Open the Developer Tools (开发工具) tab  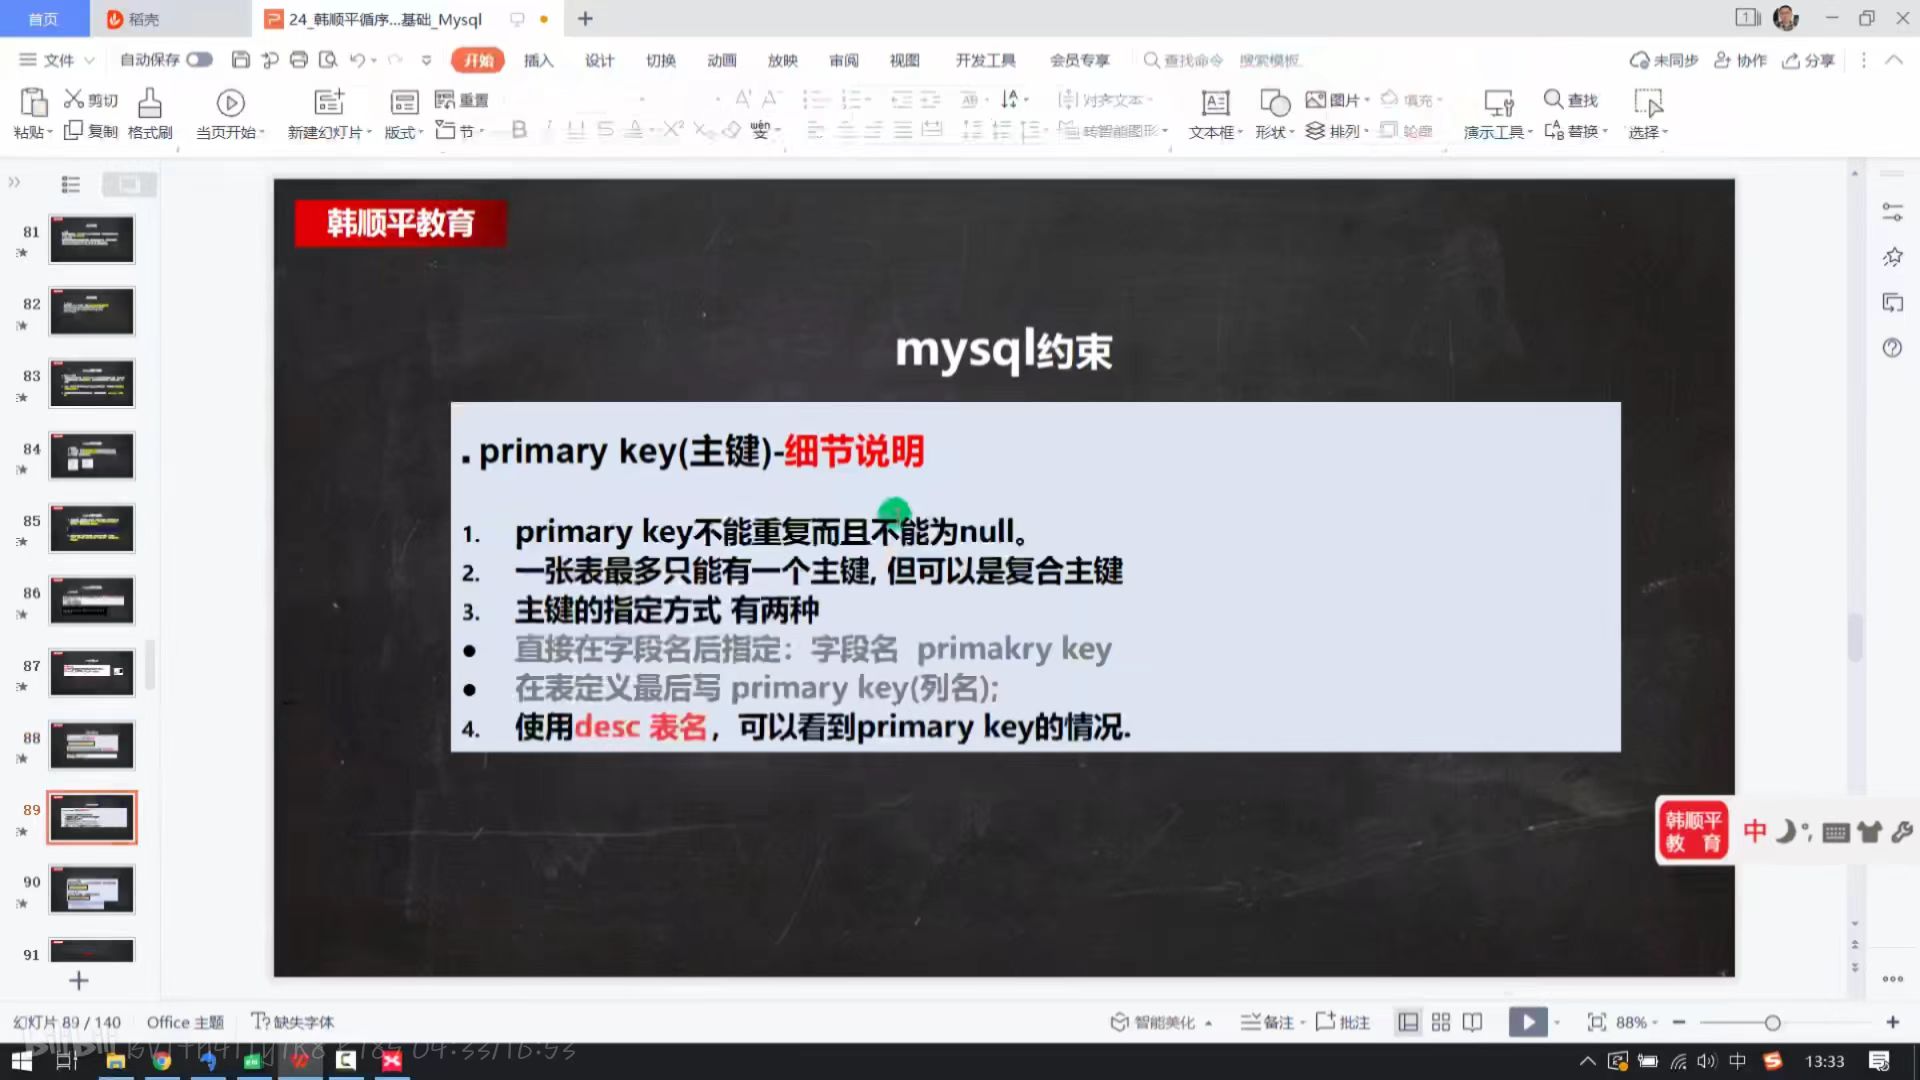click(985, 60)
